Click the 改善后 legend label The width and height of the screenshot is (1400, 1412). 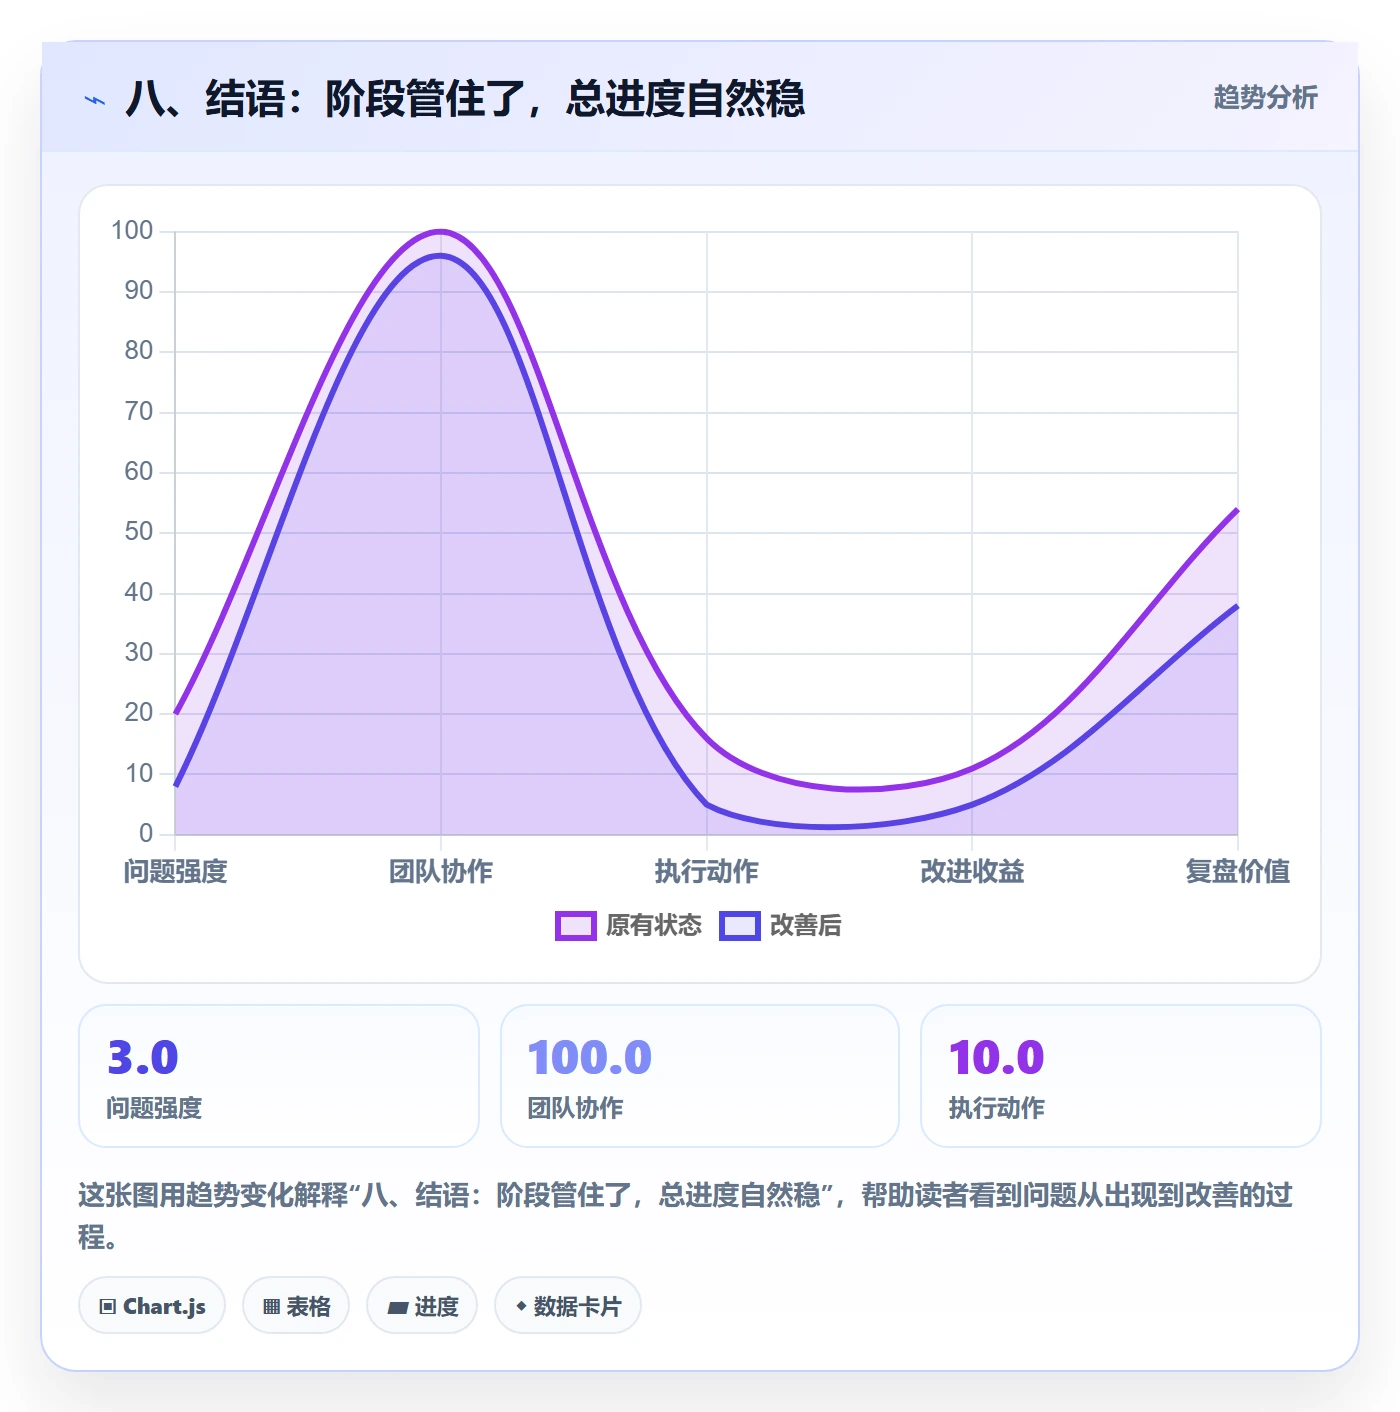(805, 926)
